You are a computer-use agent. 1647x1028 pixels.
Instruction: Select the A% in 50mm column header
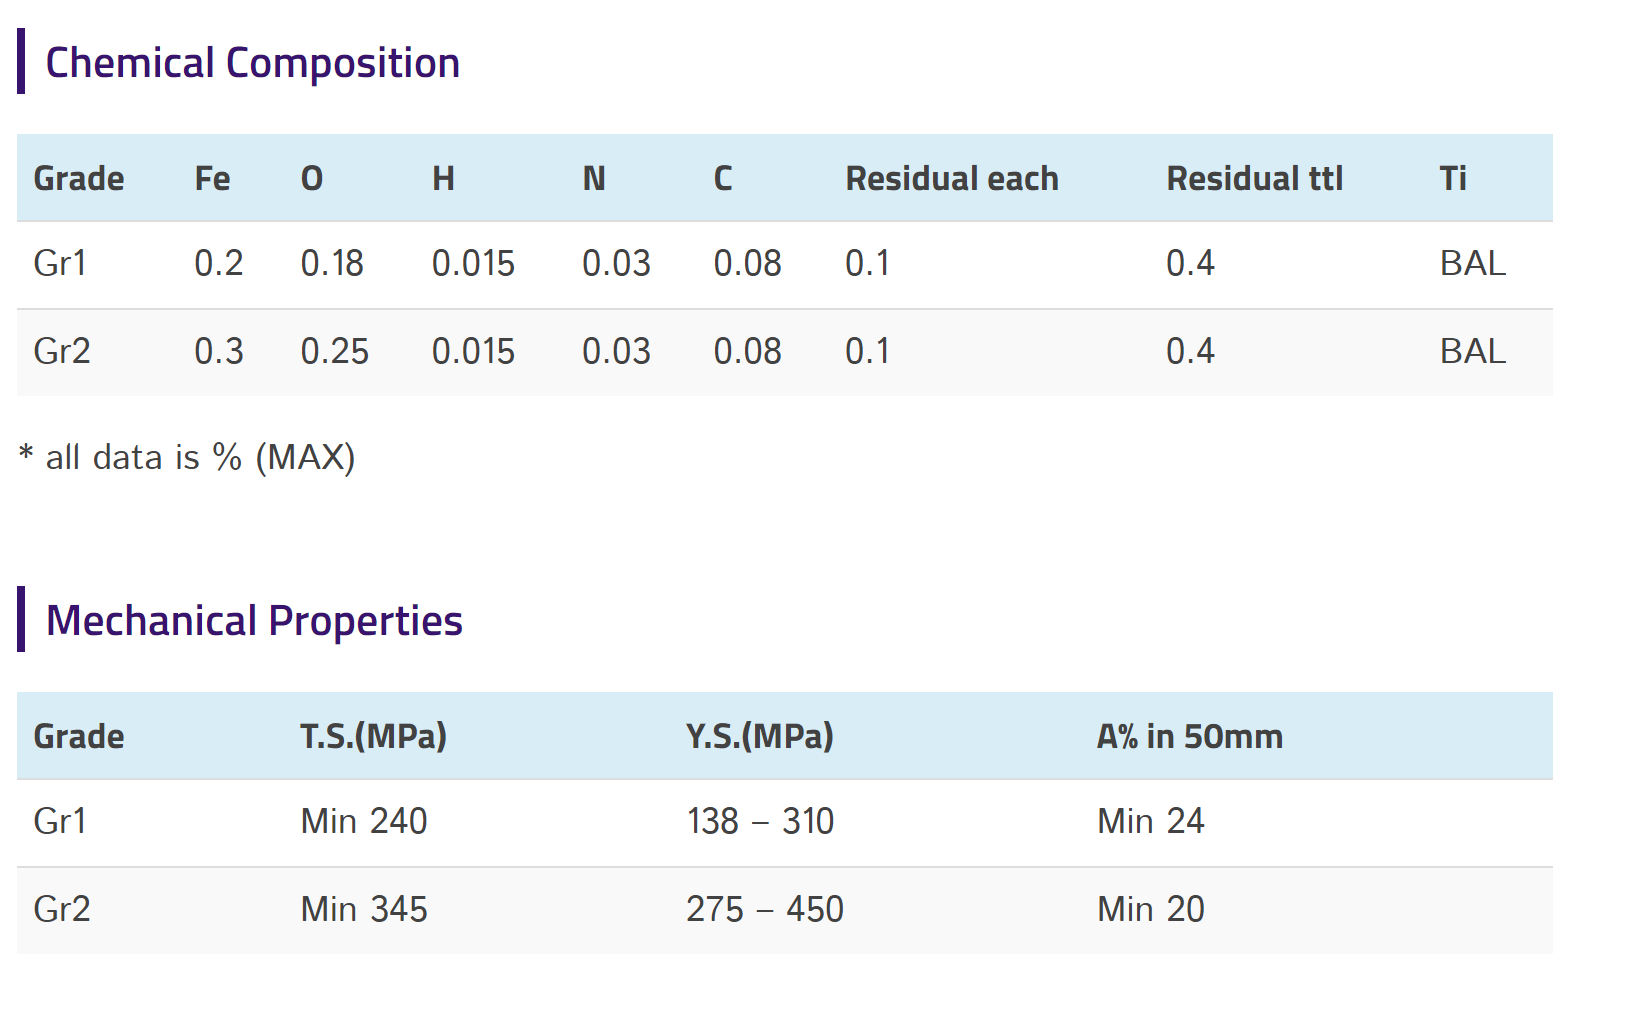[1190, 737]
